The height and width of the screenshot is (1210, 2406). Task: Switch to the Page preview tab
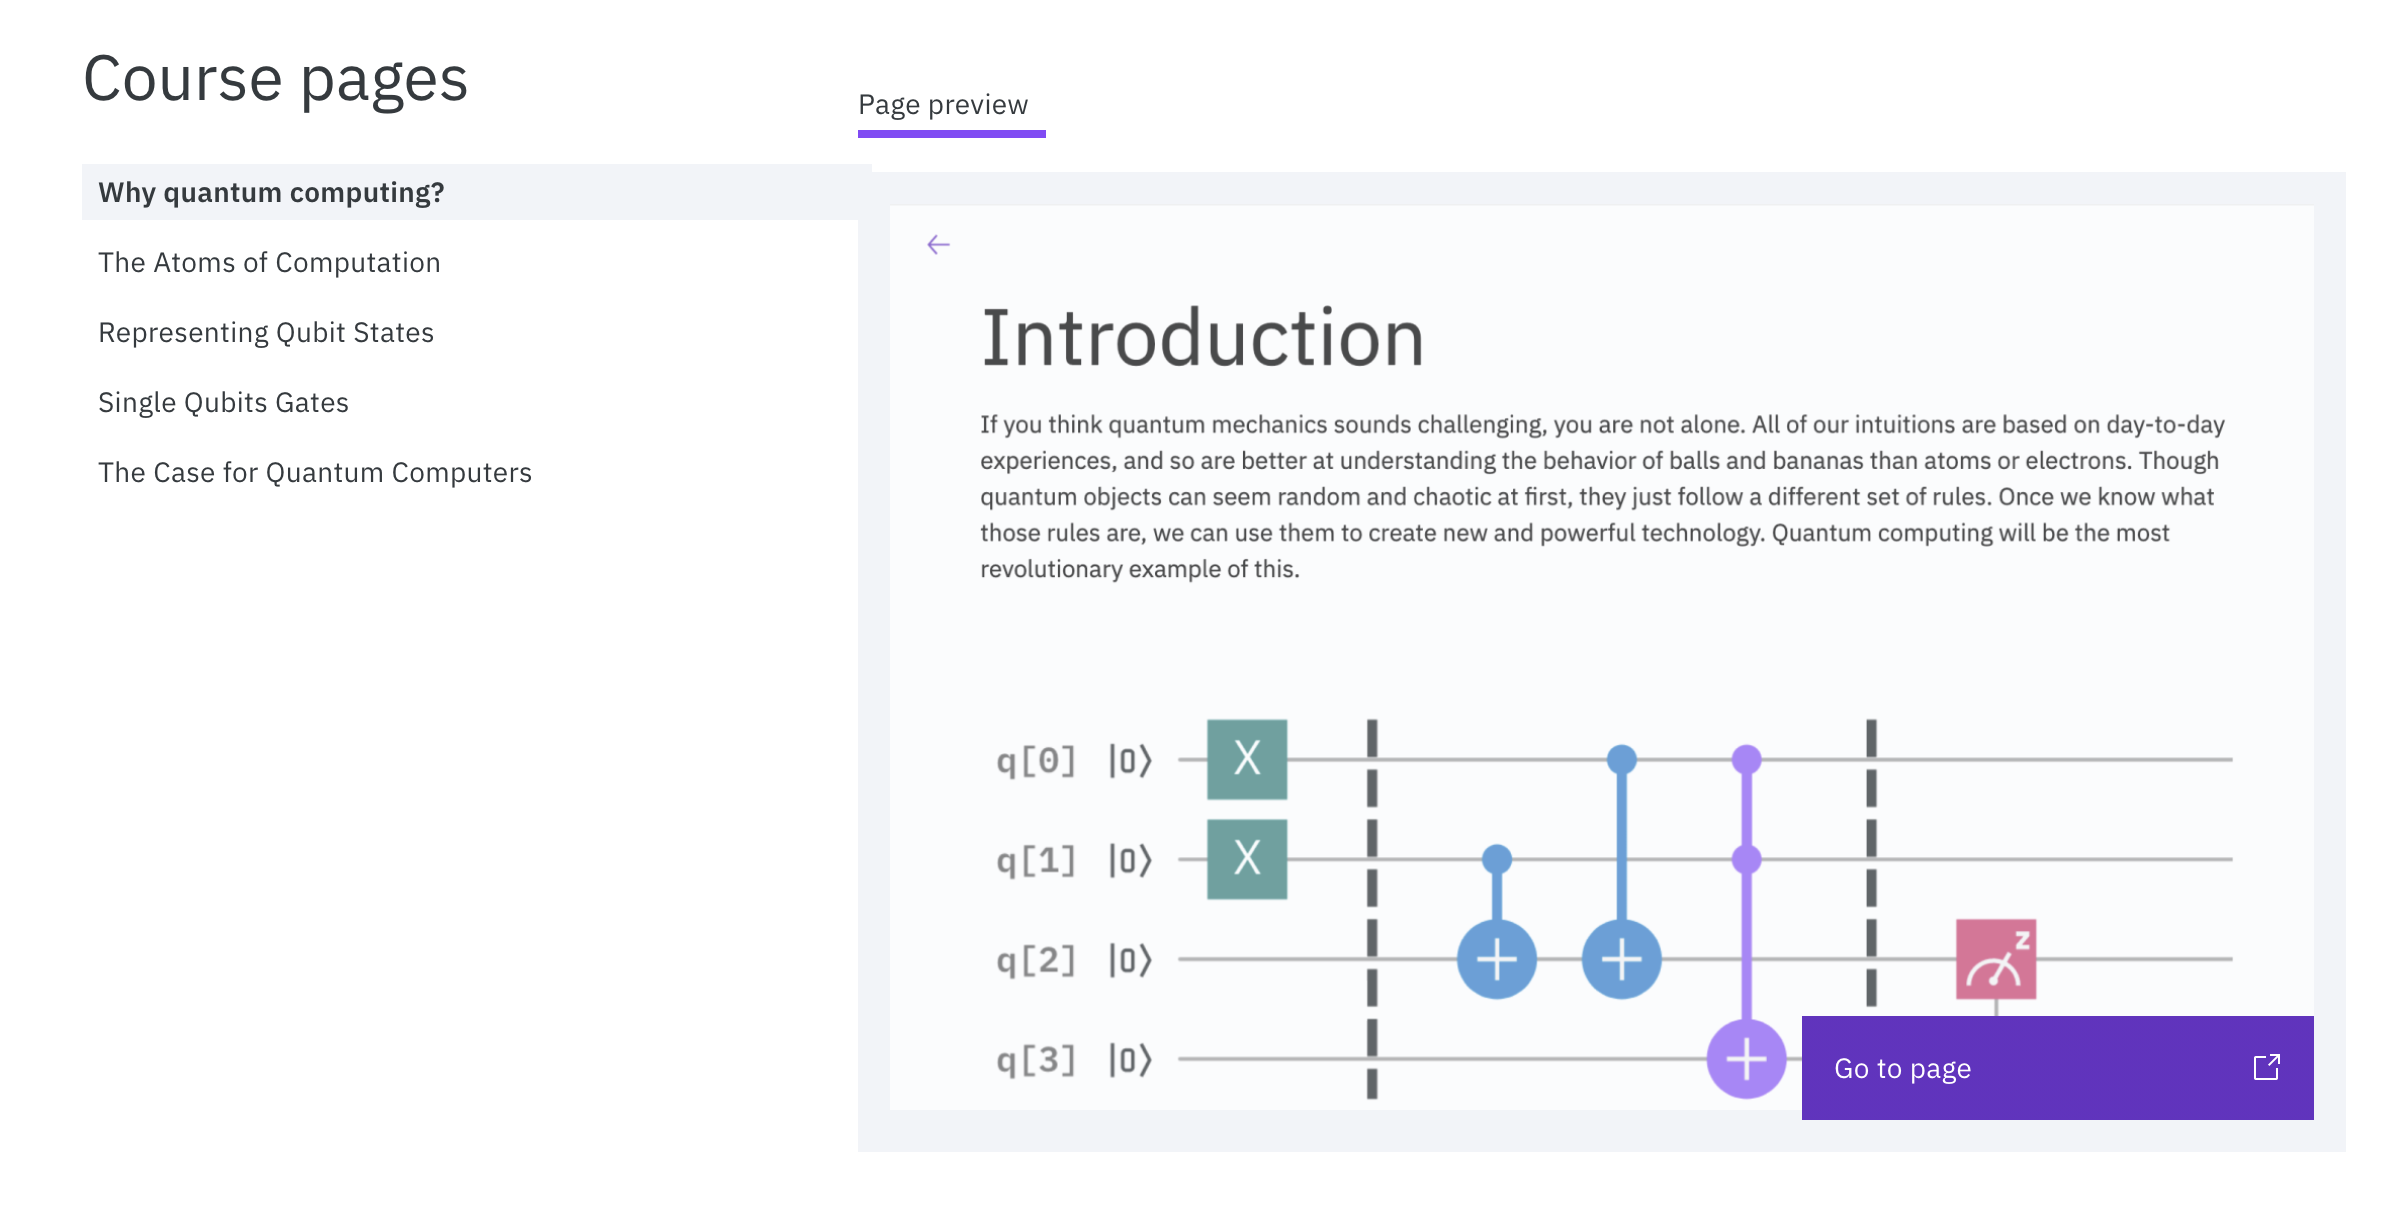click(x=943, y=104)
